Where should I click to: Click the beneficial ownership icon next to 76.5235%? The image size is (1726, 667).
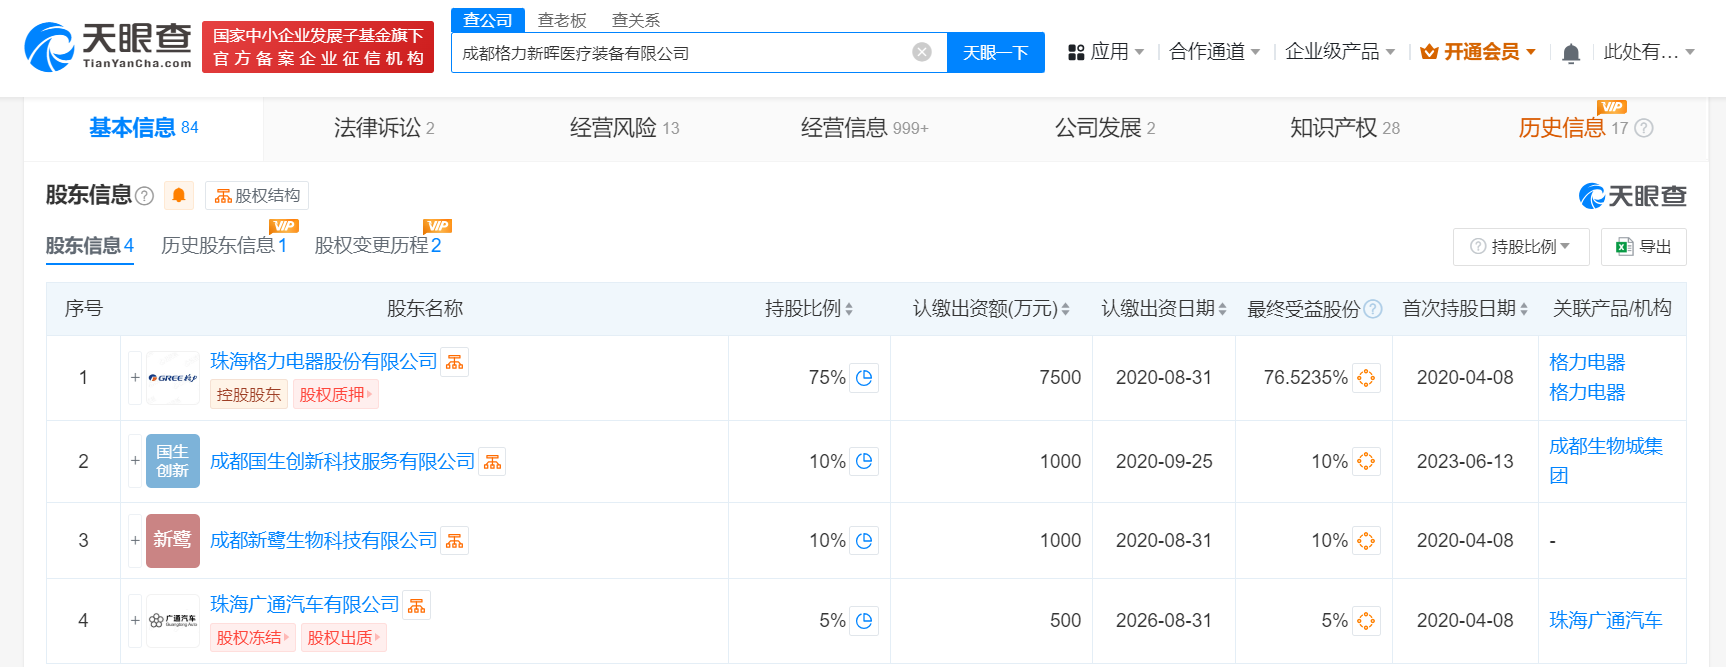[1366, 378]
